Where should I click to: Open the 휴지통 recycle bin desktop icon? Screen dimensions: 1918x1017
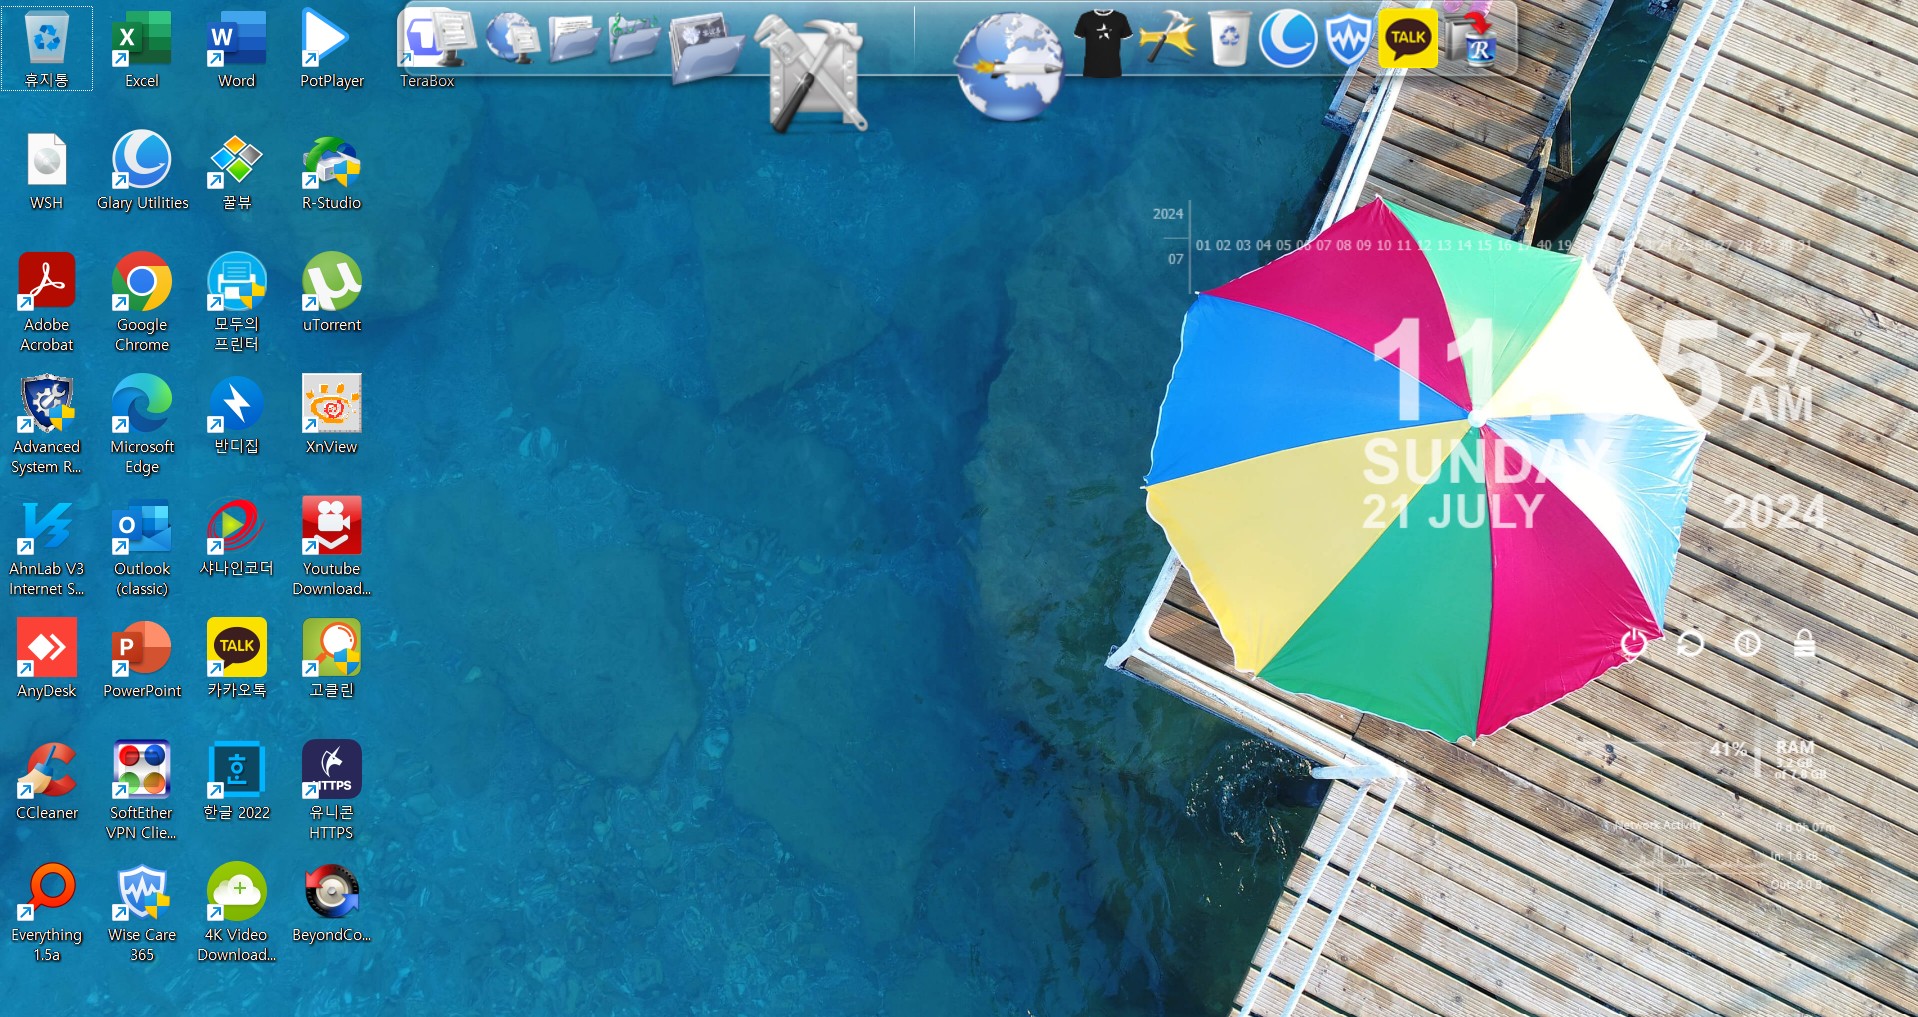47,48
